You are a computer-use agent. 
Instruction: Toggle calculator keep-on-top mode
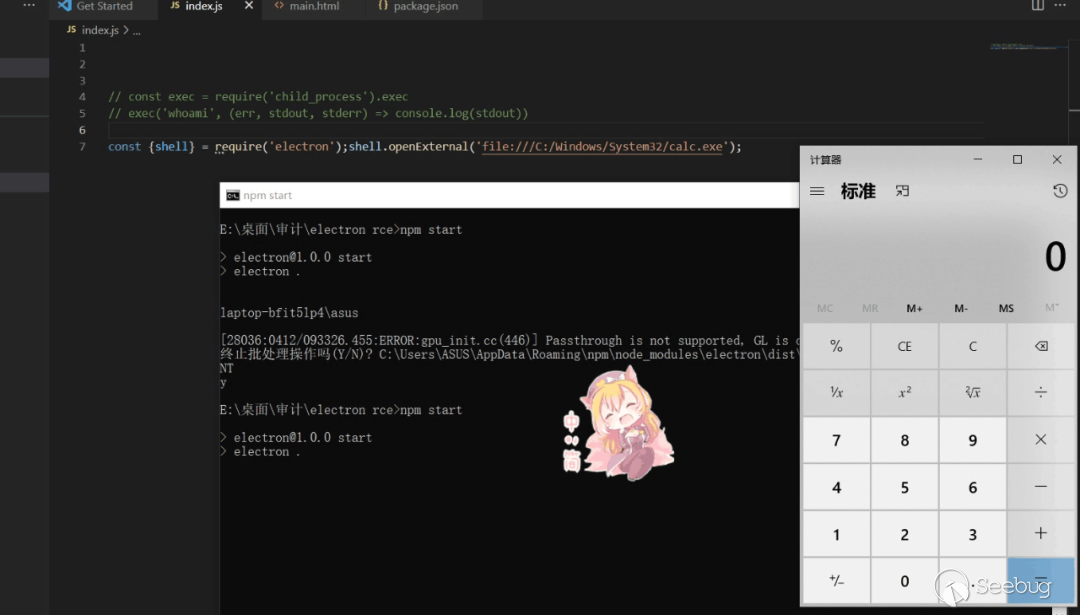point(902,191)
